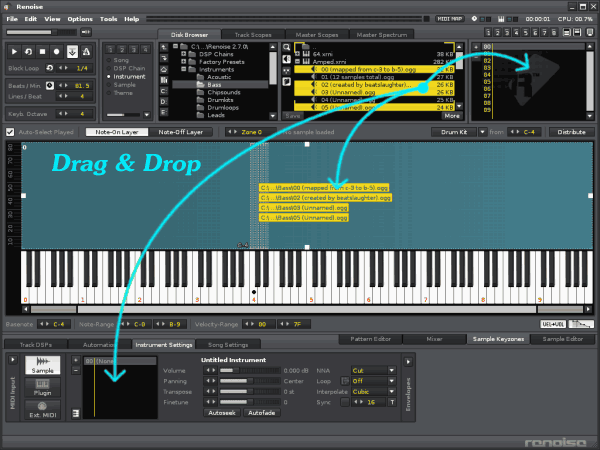
Task: Start playback with the Play button
Action: pyautogui.click(x=14, y=51)
